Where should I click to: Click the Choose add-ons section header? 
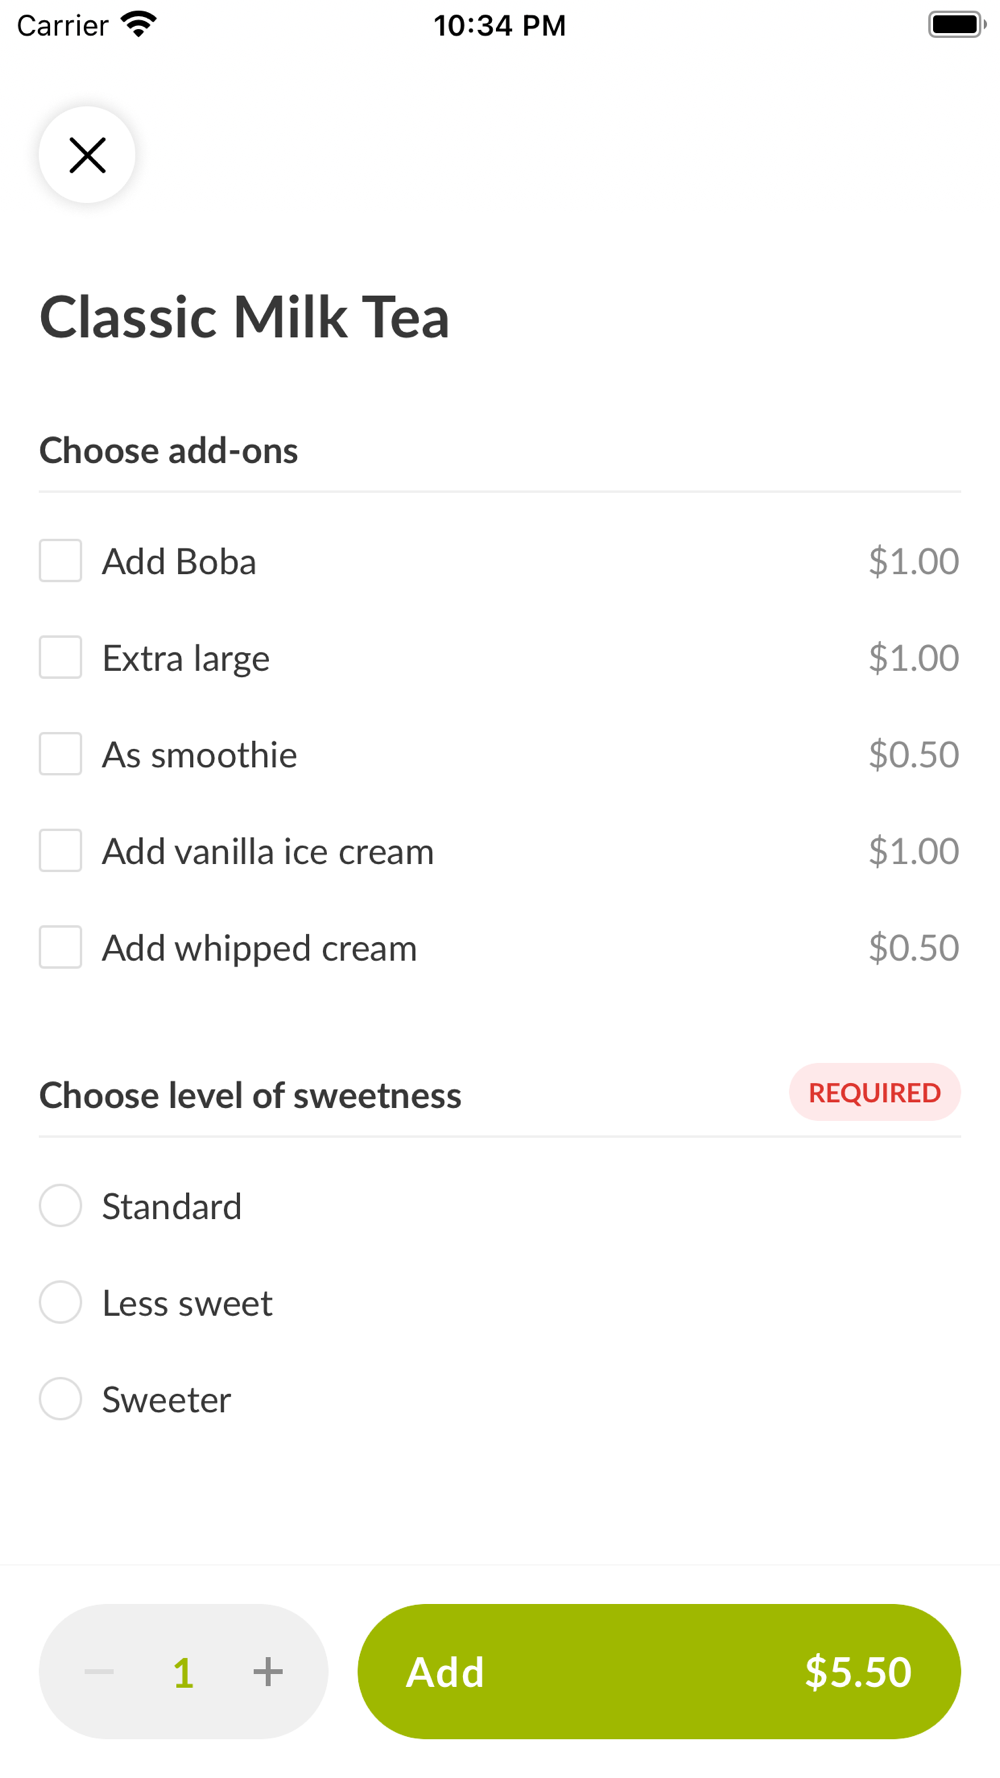tap(168, 451)
